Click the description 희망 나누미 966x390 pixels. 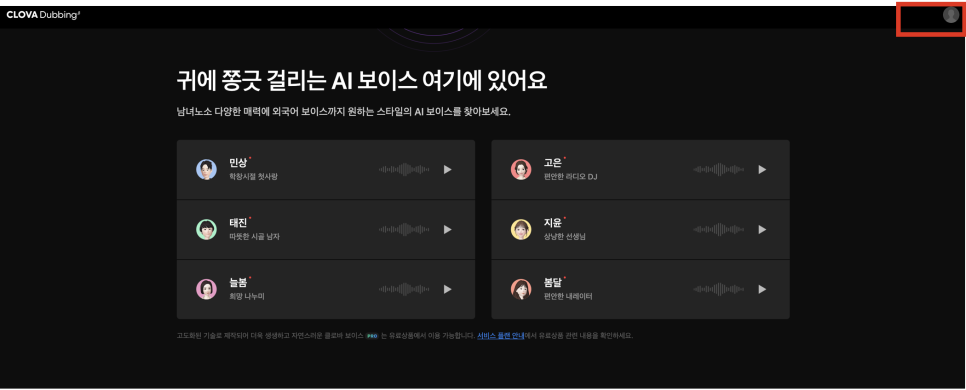pyautogui.click(x=246, y=296)
